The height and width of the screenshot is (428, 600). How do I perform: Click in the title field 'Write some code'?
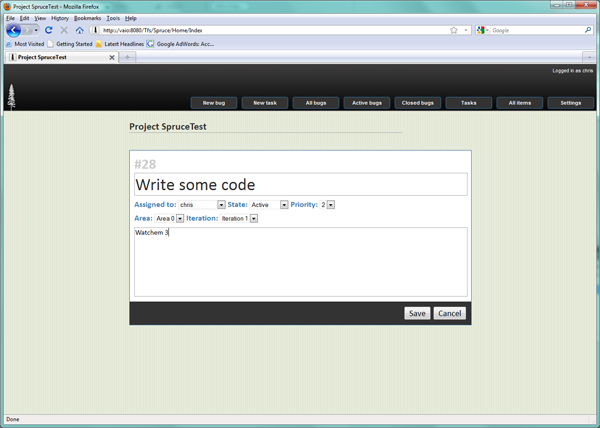click(x=301, y=184)
